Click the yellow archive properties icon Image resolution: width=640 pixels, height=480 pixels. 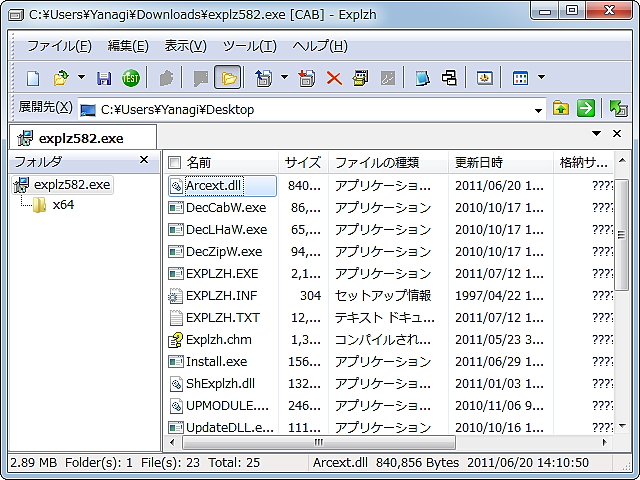[360, 78]
